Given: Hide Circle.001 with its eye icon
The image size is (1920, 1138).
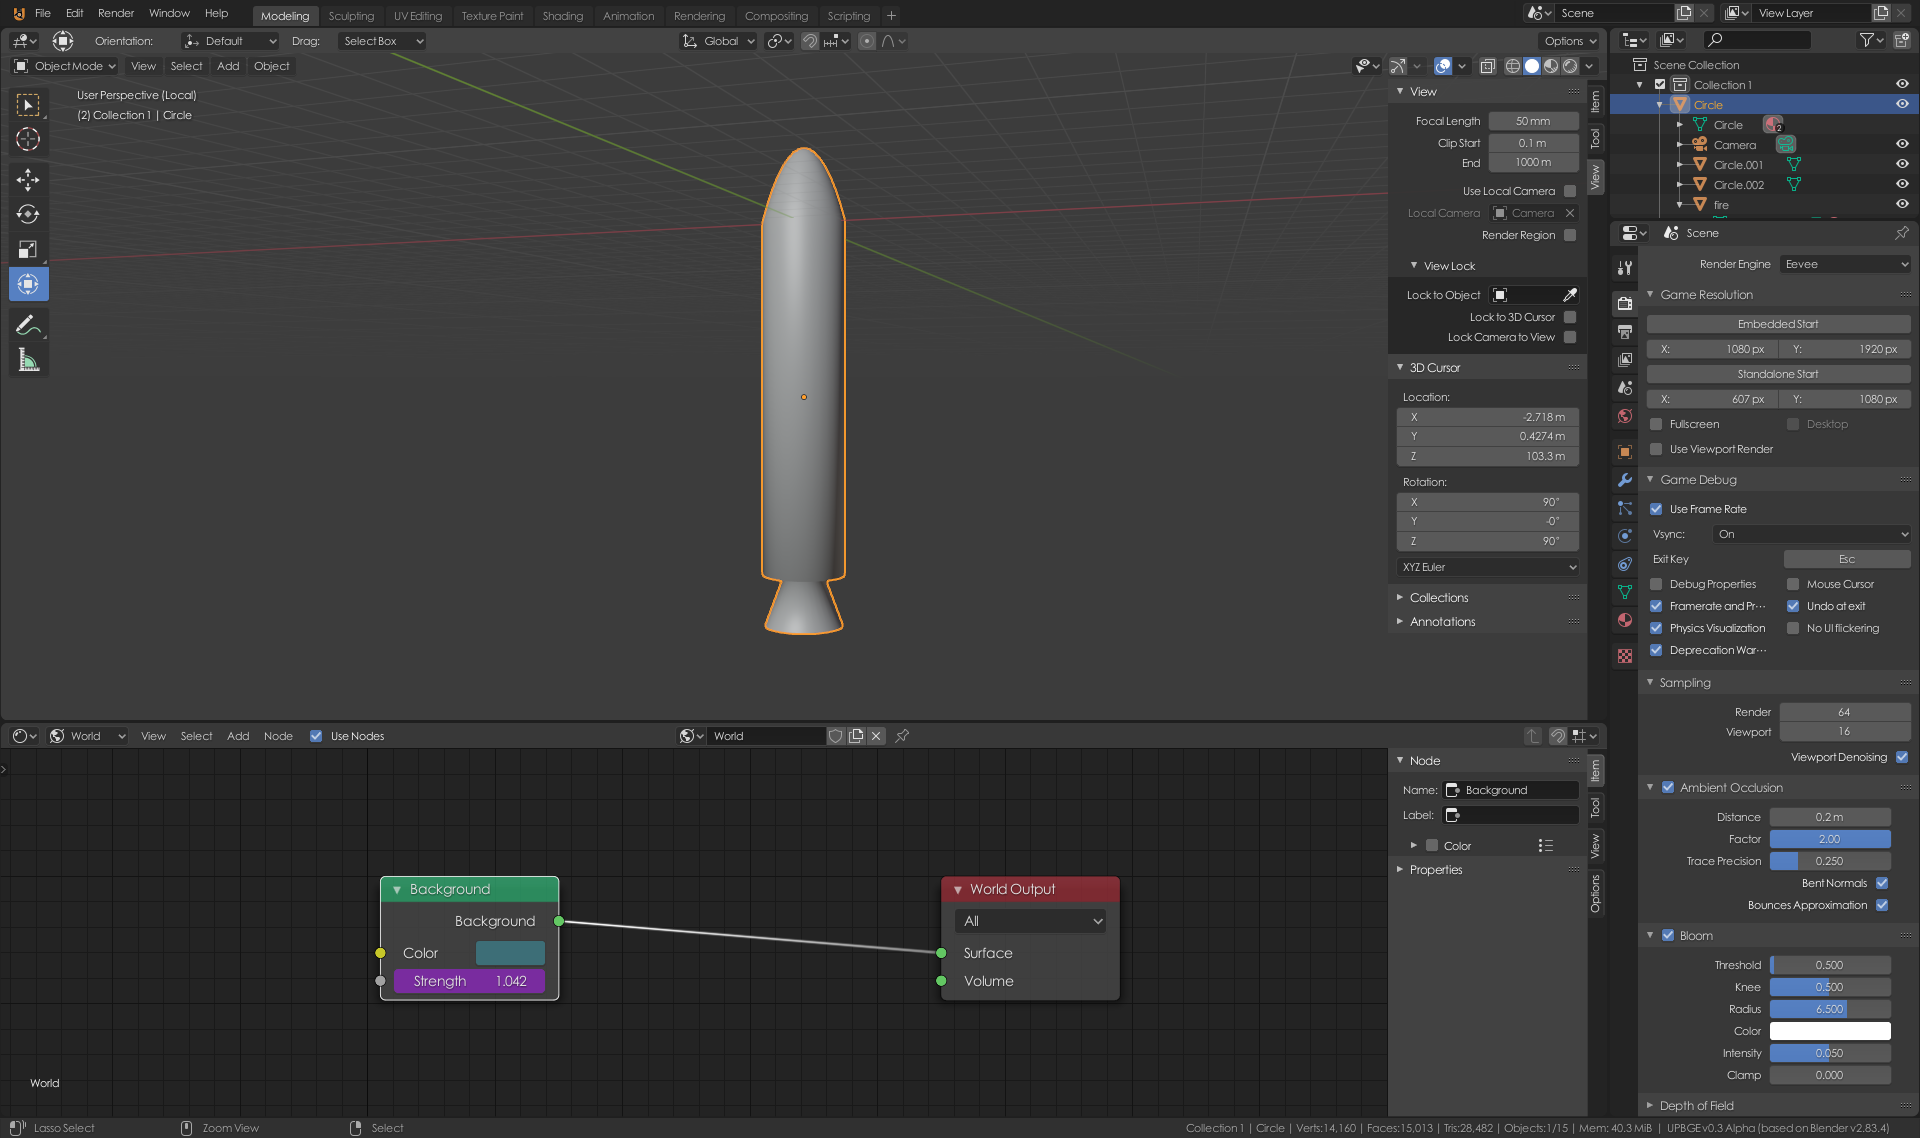Looking at the screenshot, I should click(x=1902, y=164).
